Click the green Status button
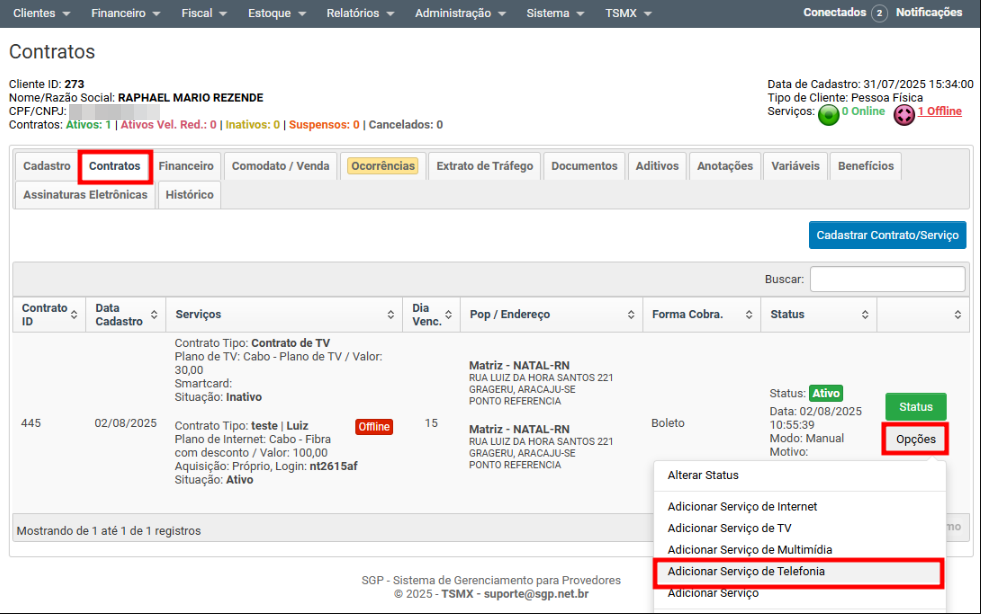The image size is (981, 614). [915, 407]
